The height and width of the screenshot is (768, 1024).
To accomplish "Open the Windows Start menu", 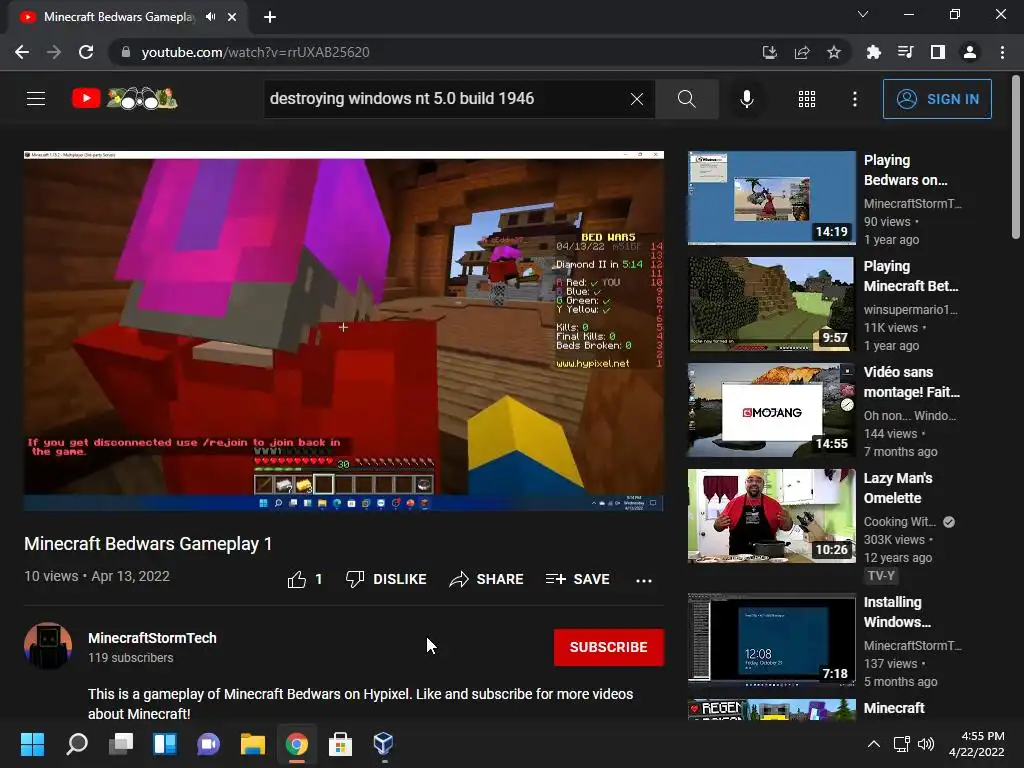I will pyautogui.click(x=32, y=744).
